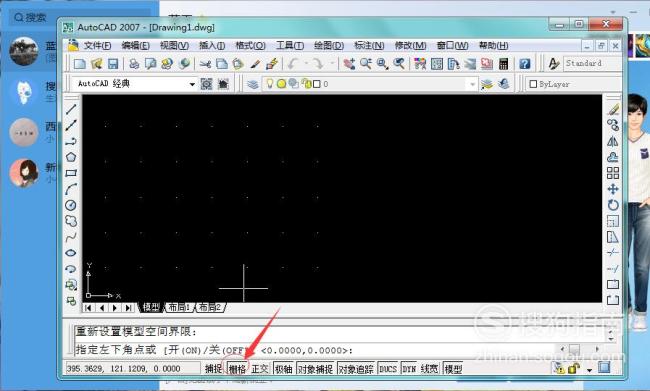Toggle 正交 ortho mode
The image size is (650, 391).
click(260, 369)
